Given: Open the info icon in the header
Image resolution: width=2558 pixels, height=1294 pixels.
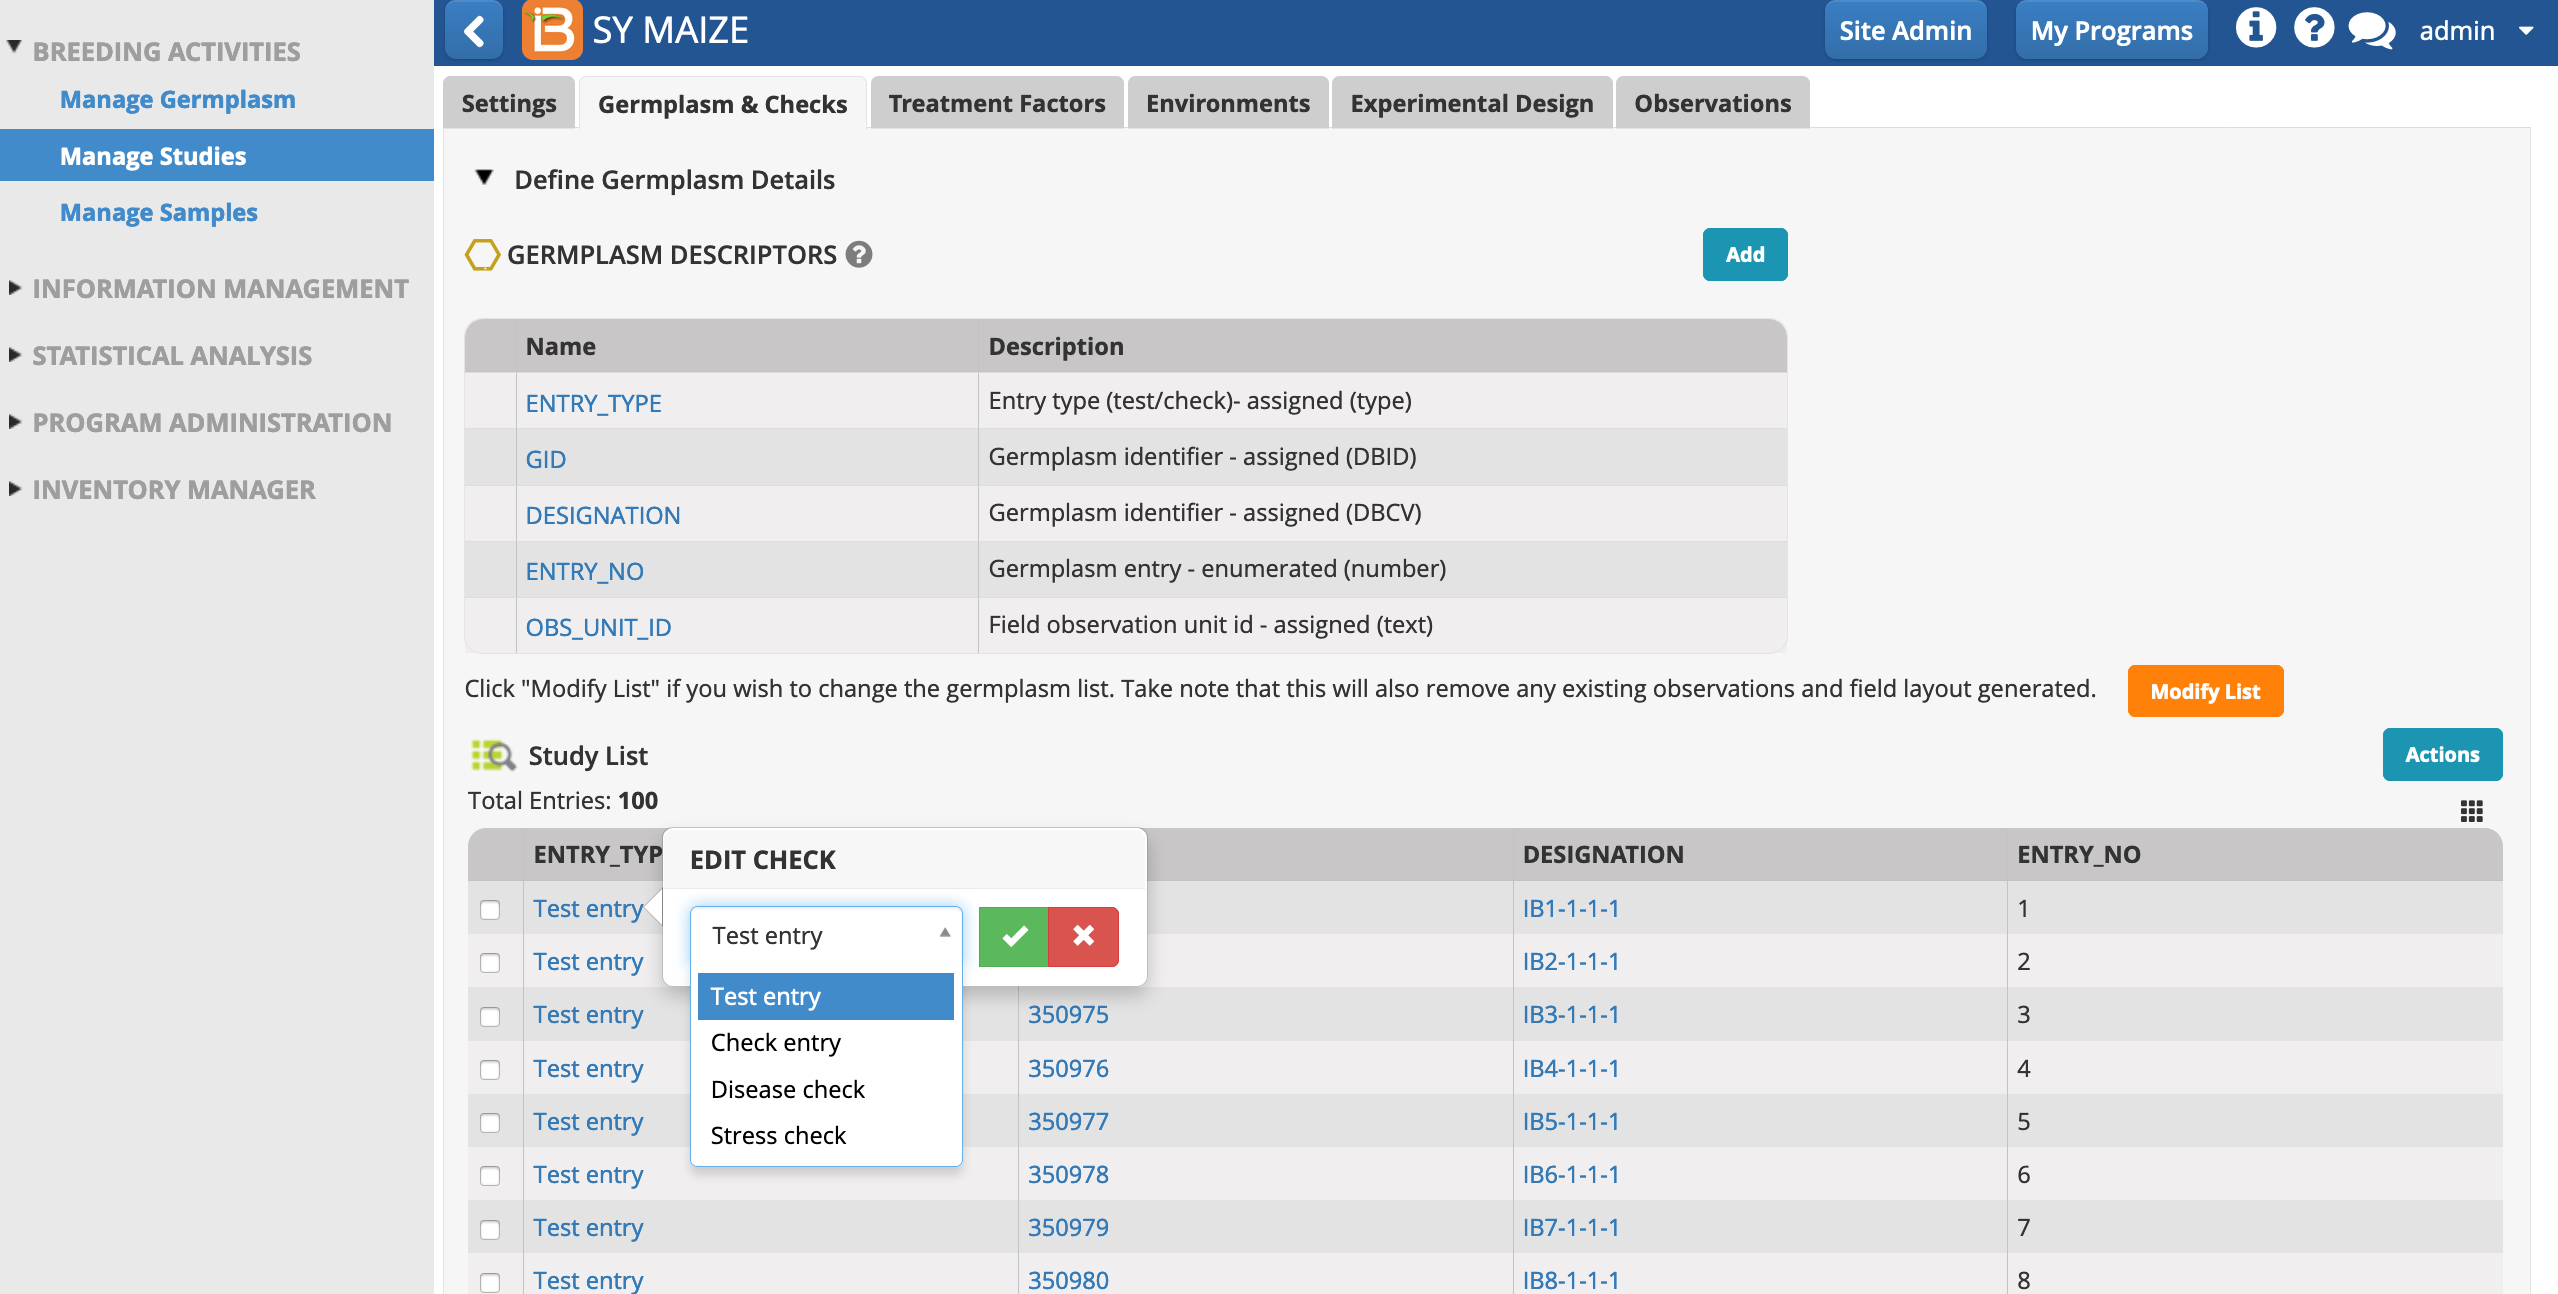Looking at the screenshot, I should [x=2256, y=29].
